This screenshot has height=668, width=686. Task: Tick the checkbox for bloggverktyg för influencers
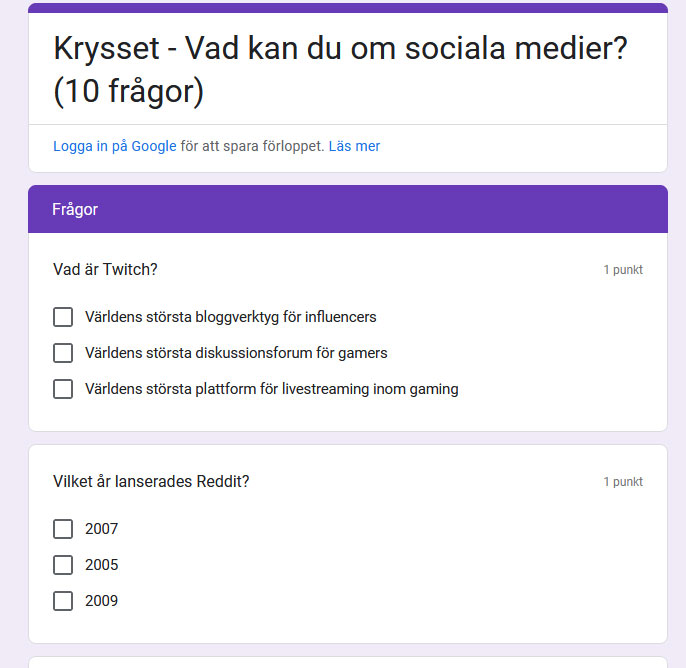(63, 317)
